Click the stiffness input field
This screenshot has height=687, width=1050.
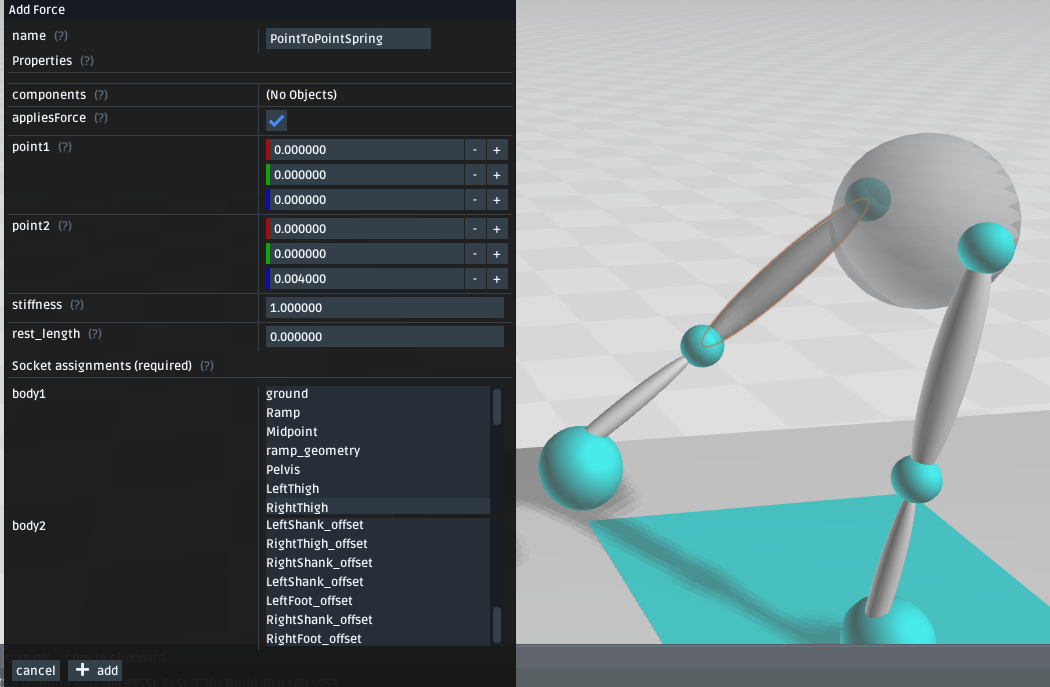point(384,307)
